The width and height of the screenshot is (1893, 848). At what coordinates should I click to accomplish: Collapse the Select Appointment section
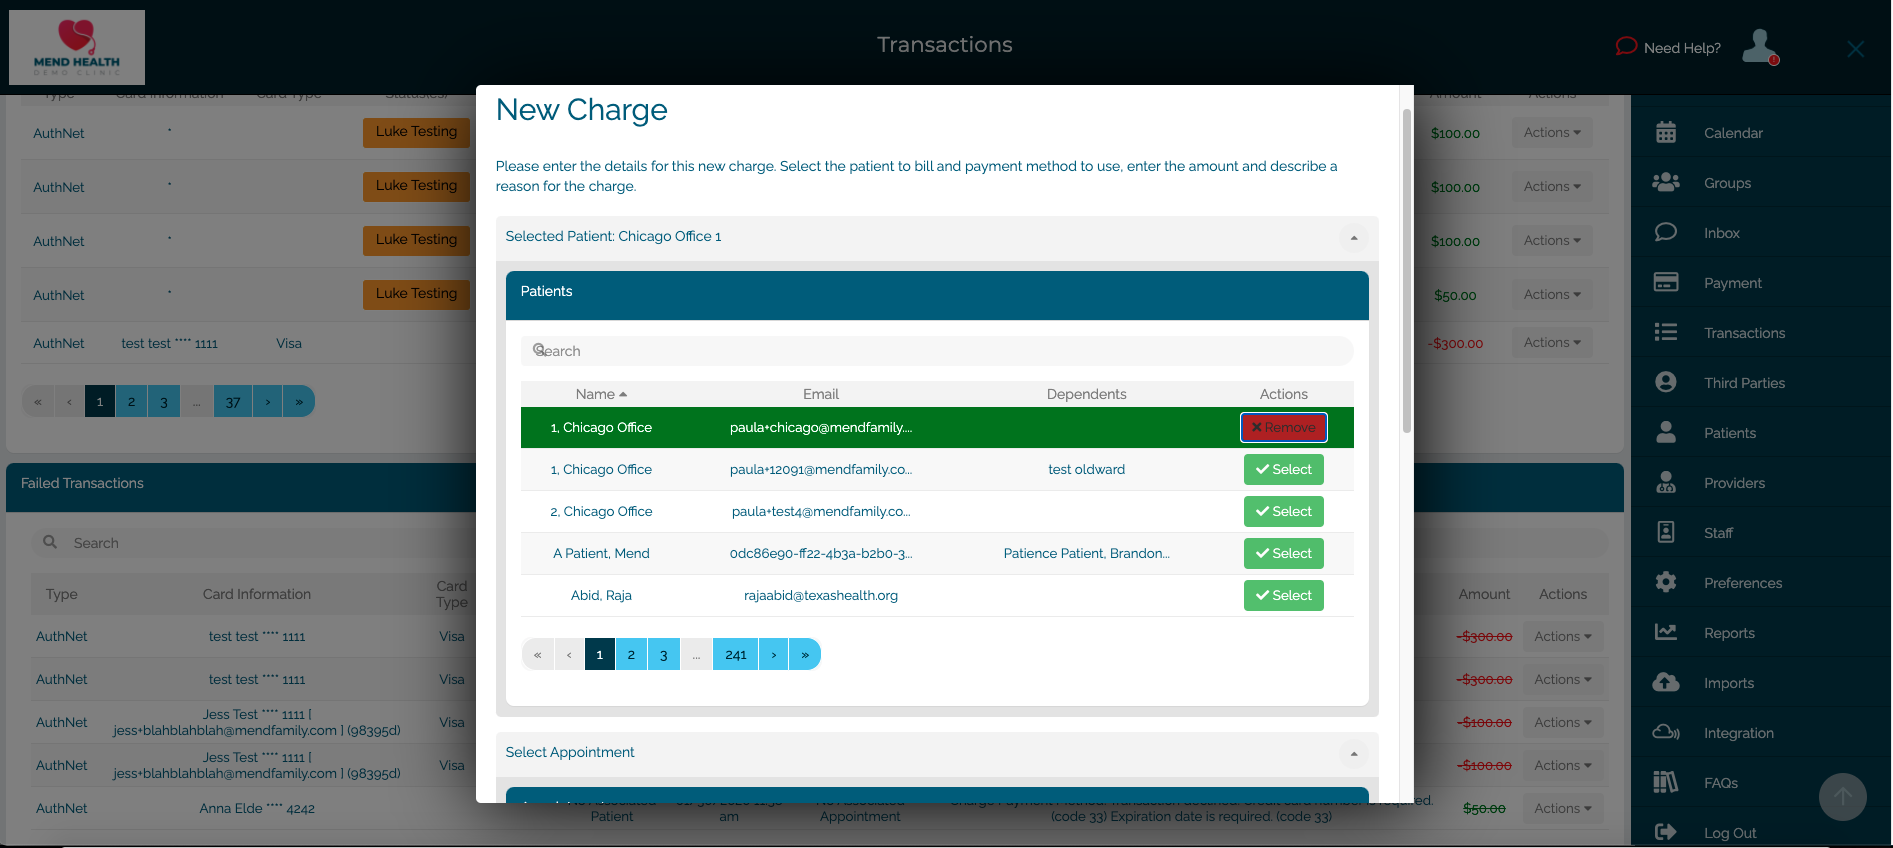click(1353, 753)
